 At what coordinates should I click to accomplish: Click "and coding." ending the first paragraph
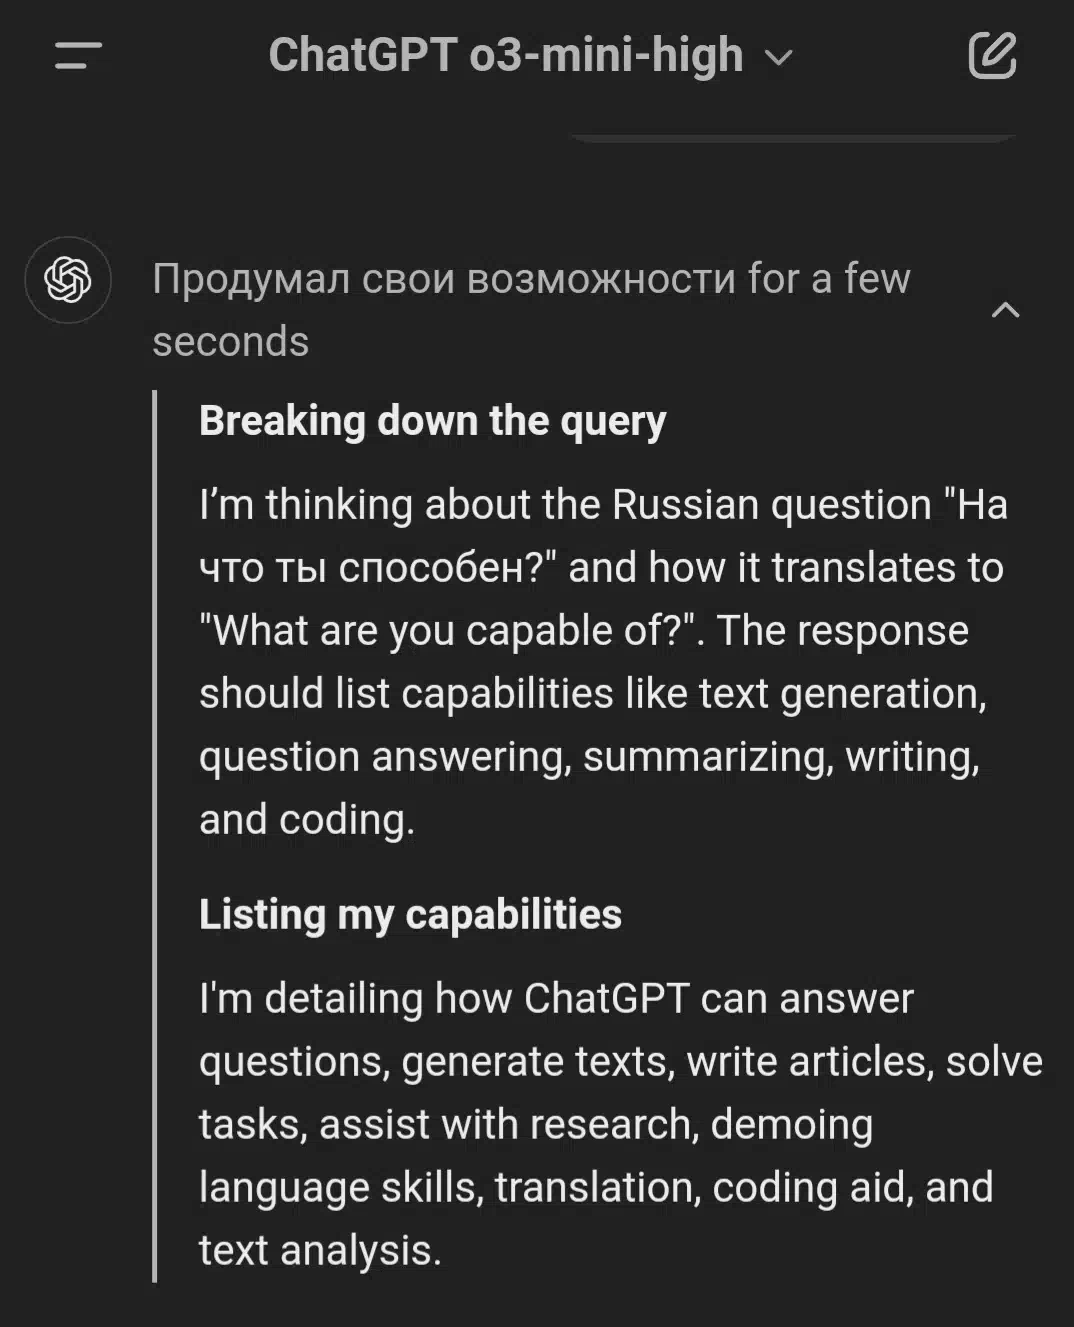306,820
